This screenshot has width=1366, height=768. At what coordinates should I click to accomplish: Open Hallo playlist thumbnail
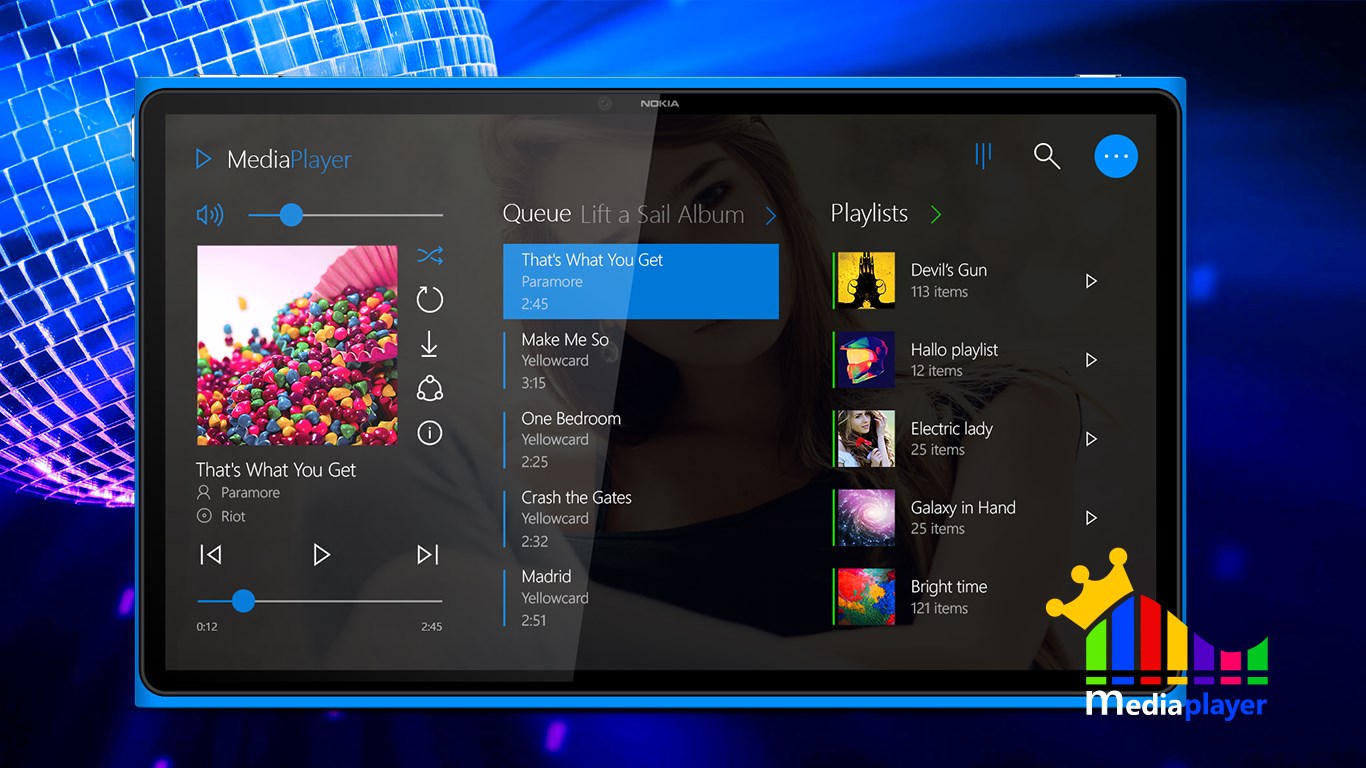click(866, 360)
